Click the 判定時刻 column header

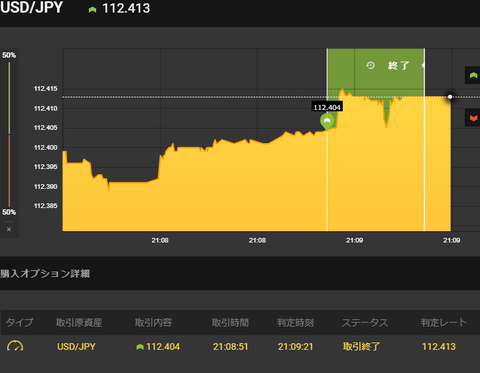(x=295, y=322)
